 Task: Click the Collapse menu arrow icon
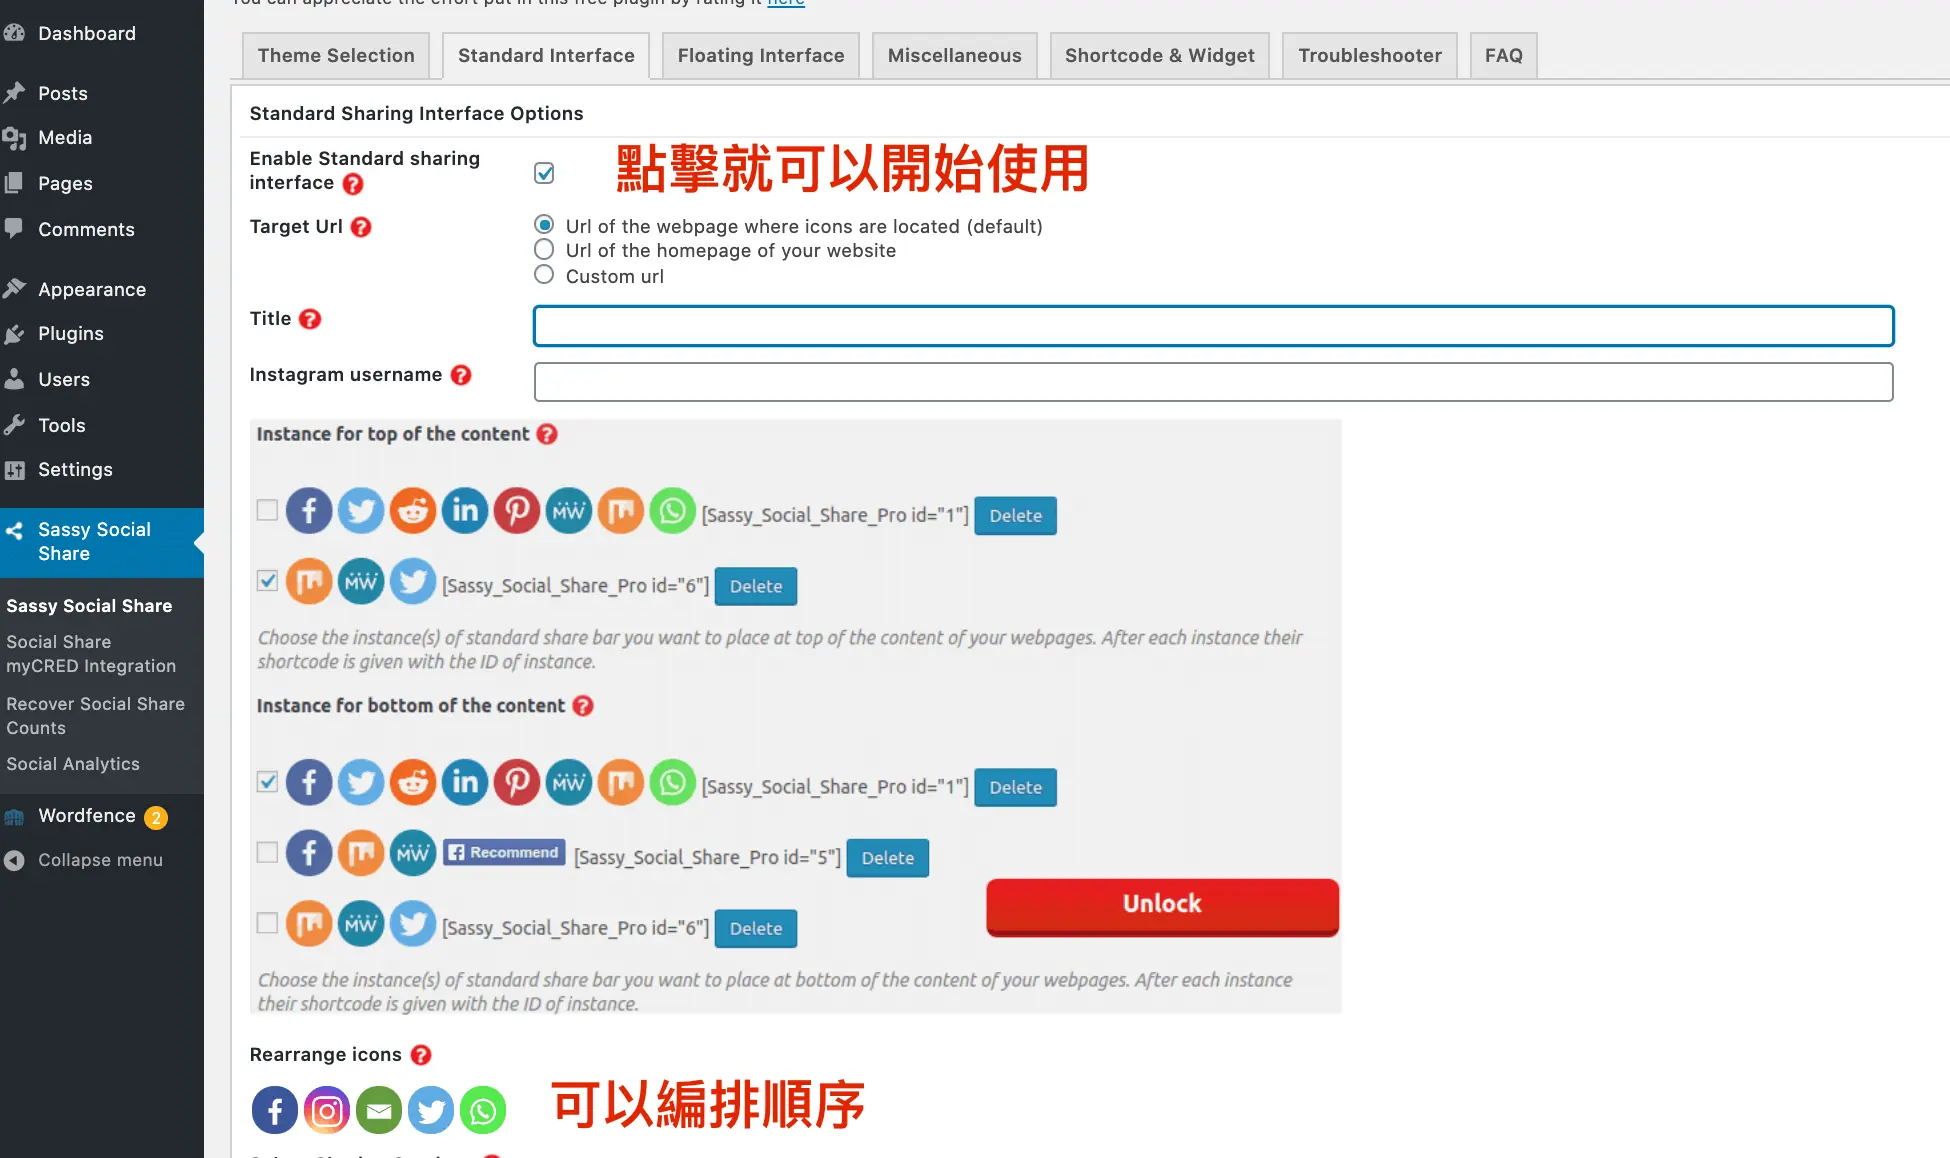(x=14, y=860)
